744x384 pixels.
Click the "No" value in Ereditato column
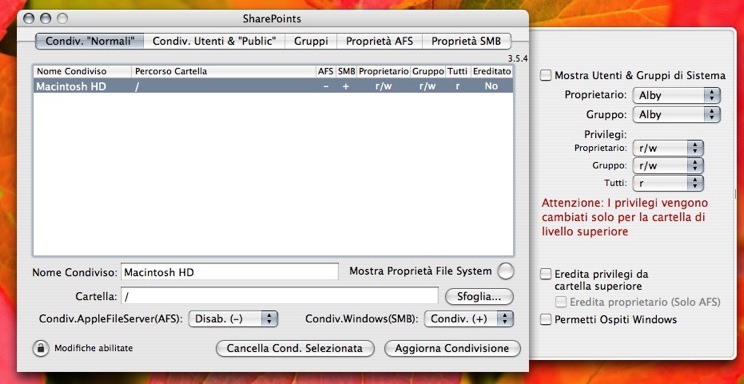[491, 87]
